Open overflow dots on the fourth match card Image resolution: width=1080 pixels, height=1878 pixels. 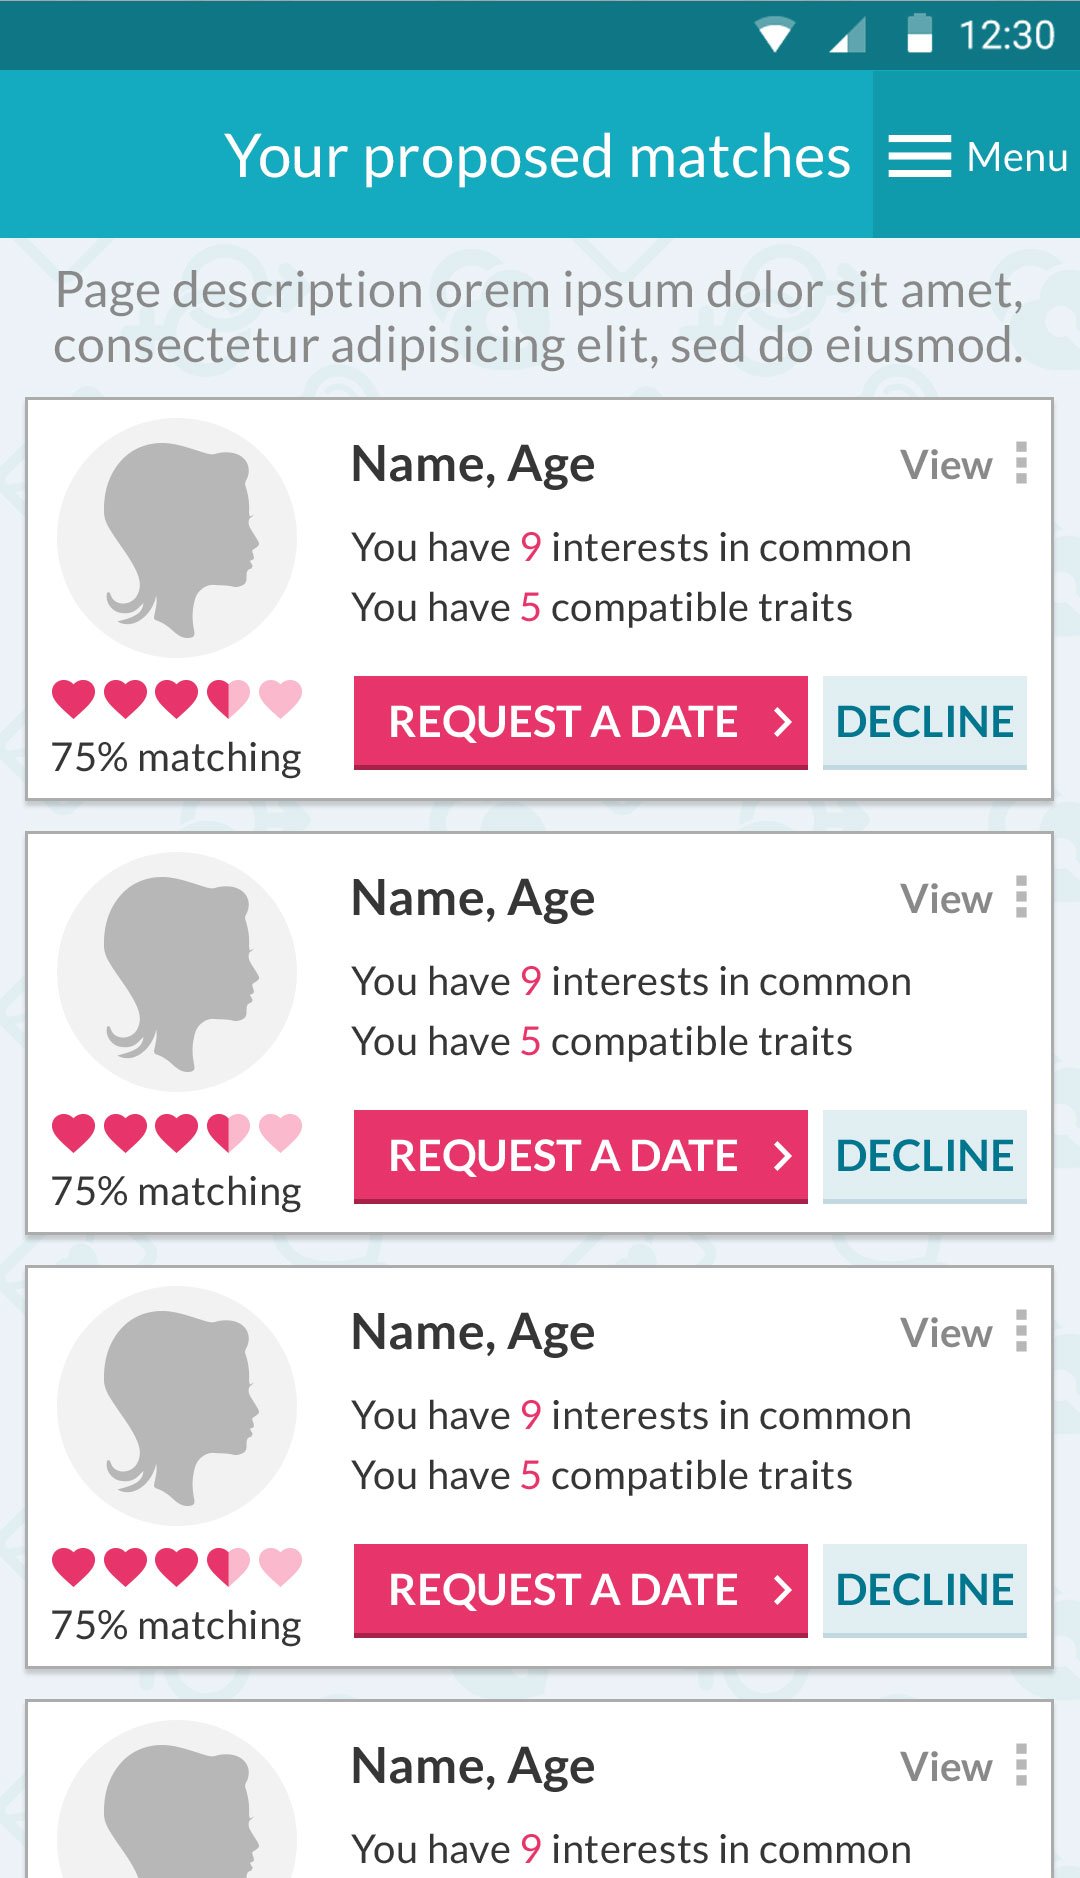[1021, 1766]
